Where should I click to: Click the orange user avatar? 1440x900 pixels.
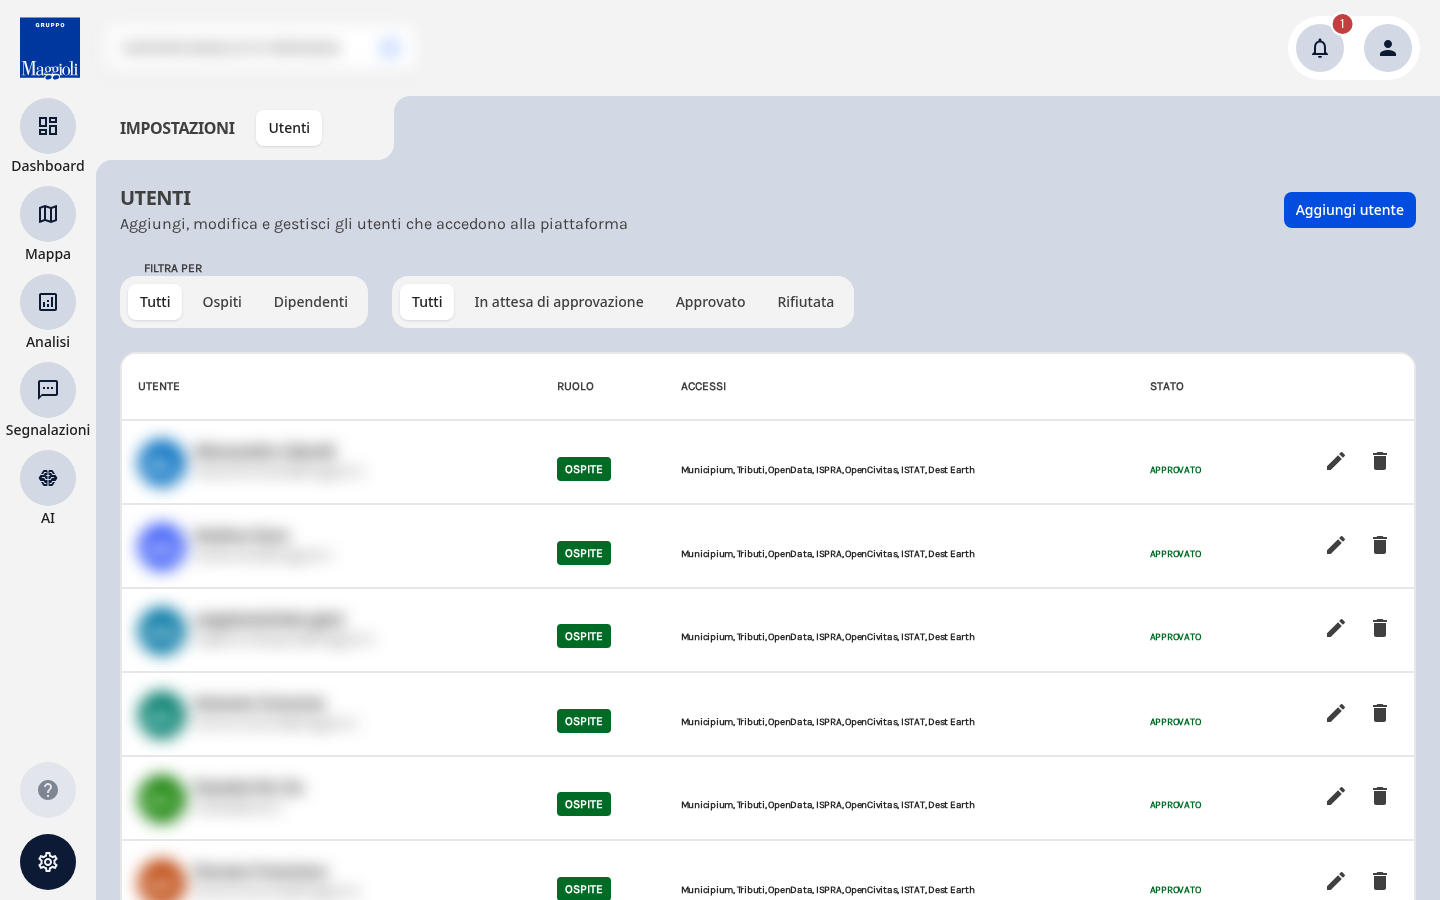pos(162,880)
